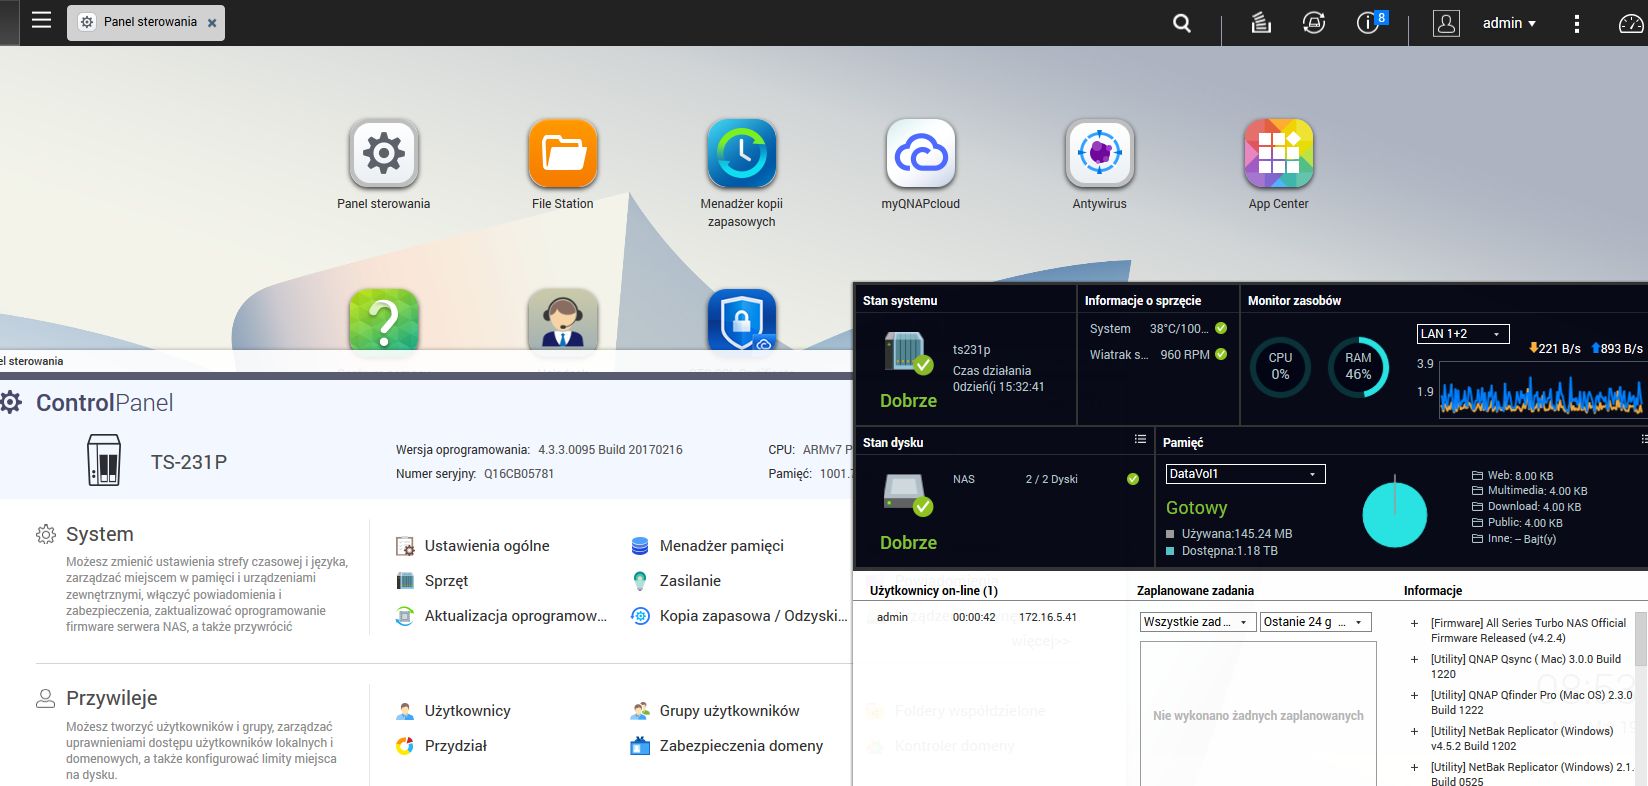This screenshot has width=1648, height=786.
Task: Click the Dostępna:1.18 TB storage value
Action: 1230,551
